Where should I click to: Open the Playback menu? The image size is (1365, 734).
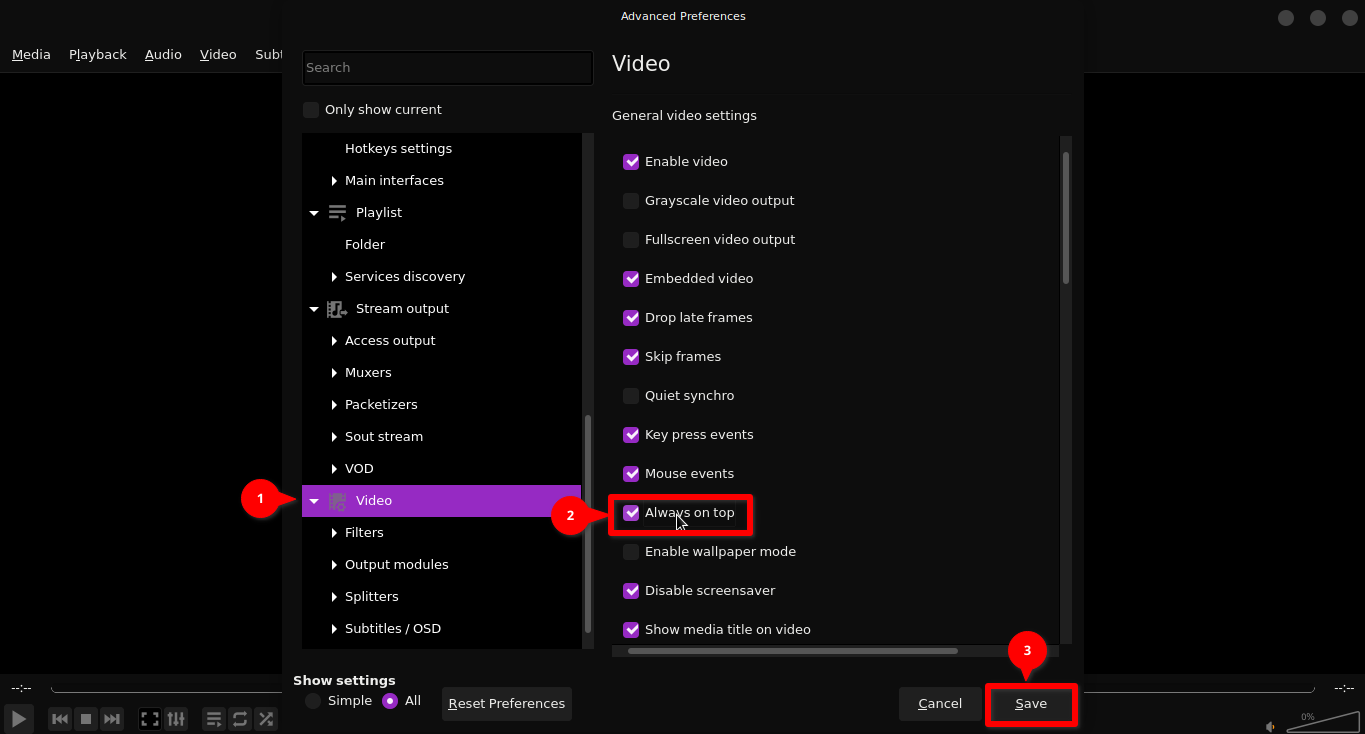click(x=97, y=55)
